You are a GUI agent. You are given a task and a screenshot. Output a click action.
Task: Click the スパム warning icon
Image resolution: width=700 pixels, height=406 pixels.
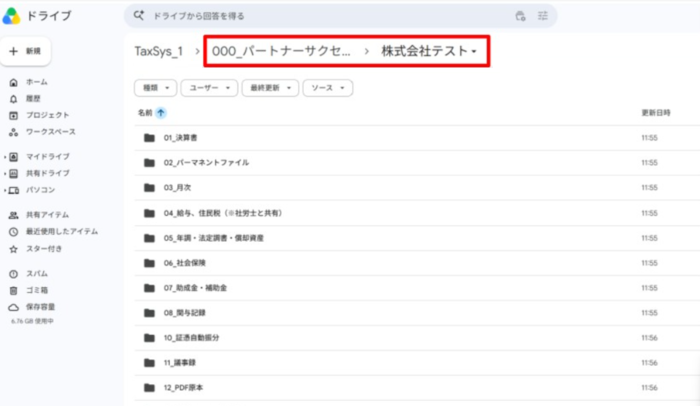13,274
